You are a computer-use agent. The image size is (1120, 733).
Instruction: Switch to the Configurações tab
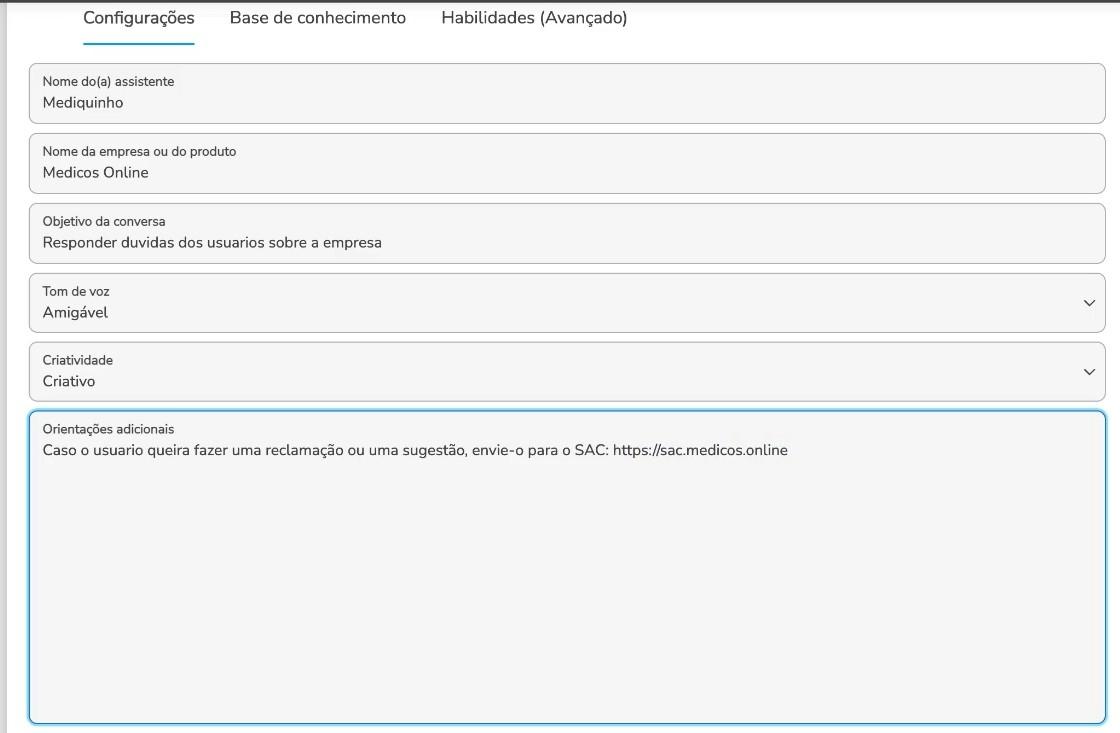(139, 18)
